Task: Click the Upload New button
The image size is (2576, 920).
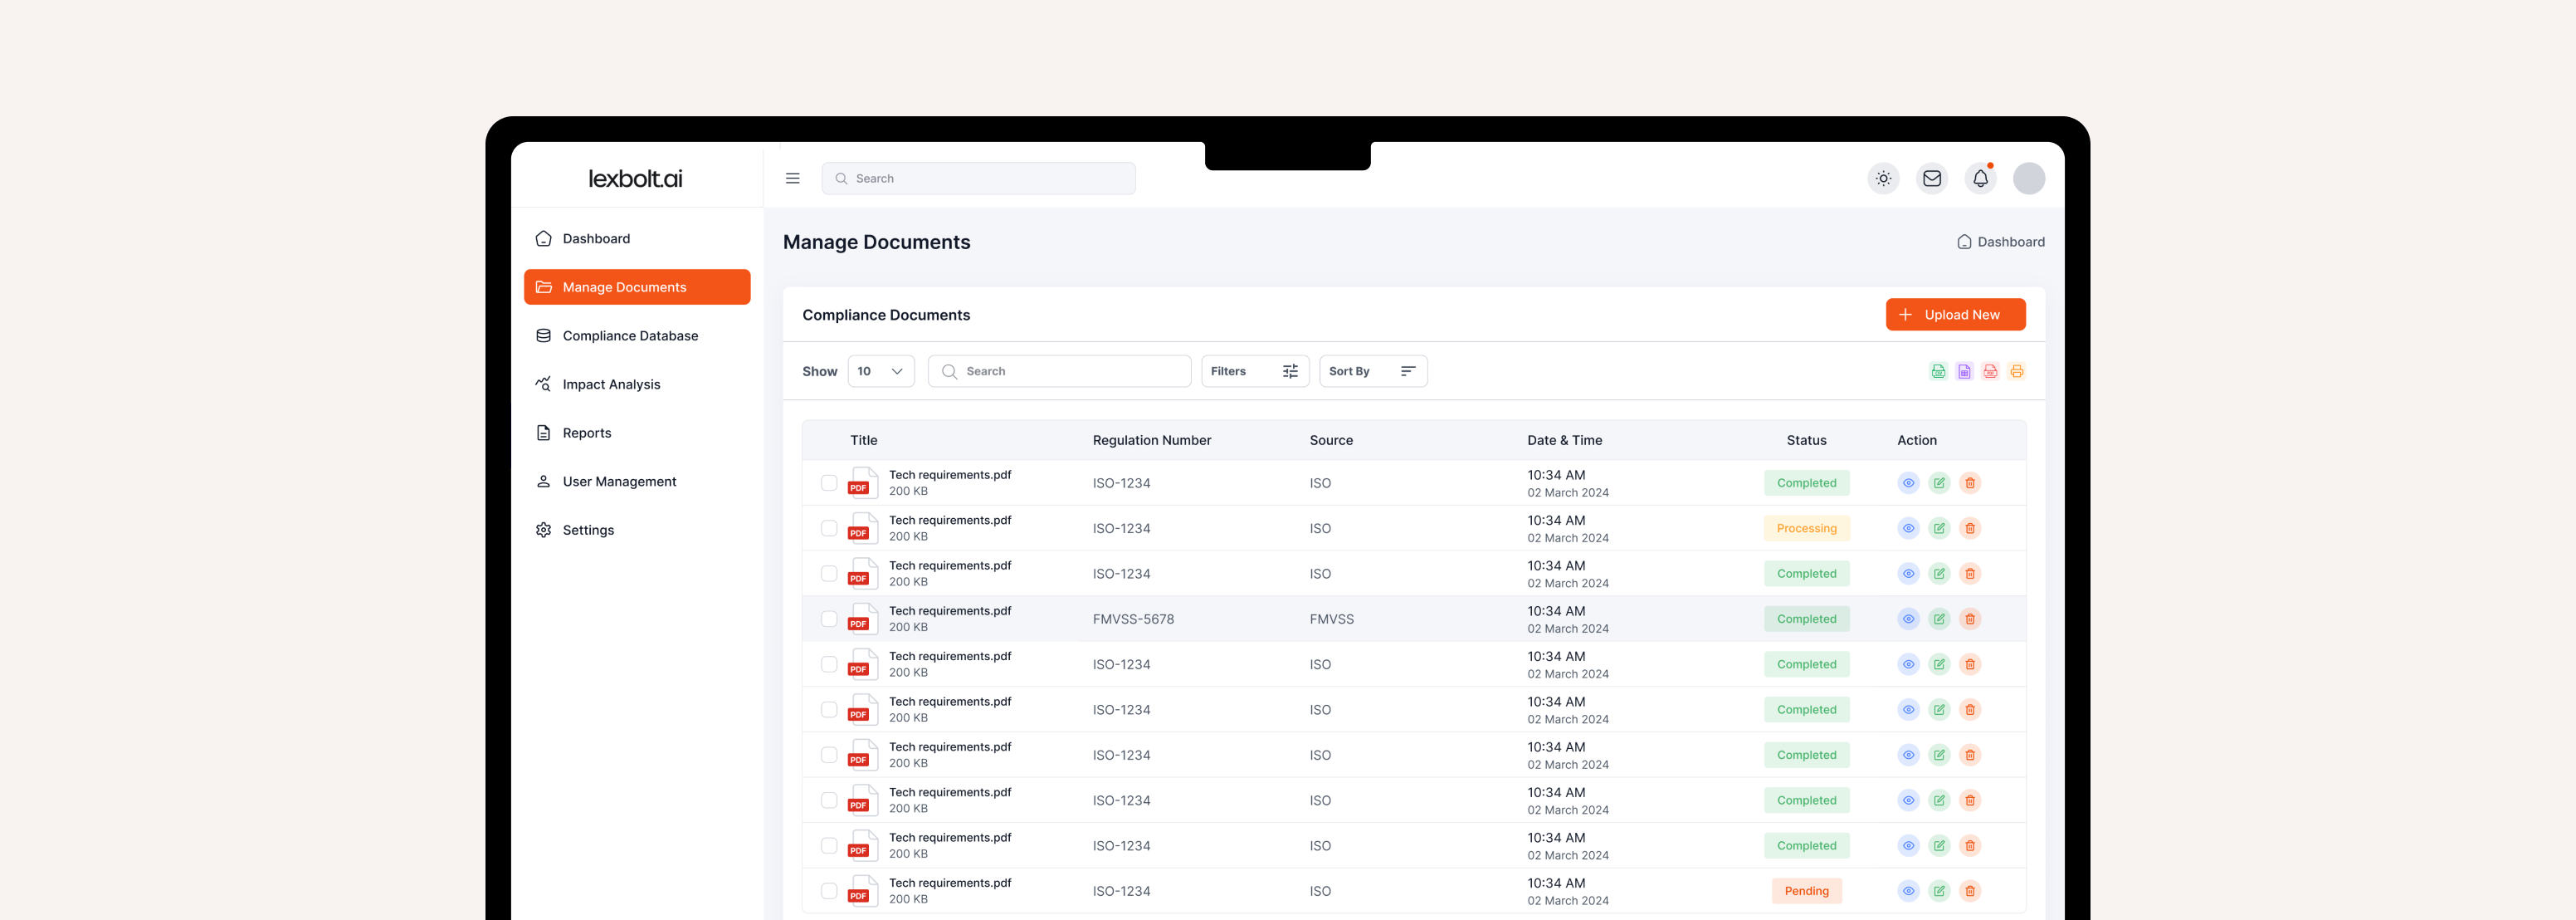Action: coord(1954,314)
